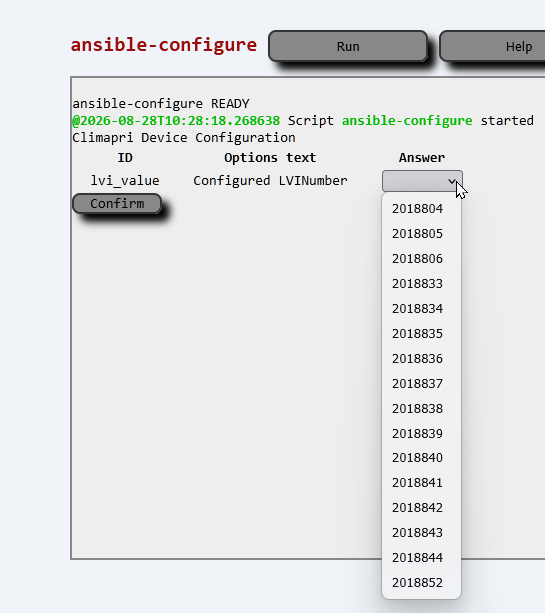Click the Answer column header
This screenshot has height=613, width=545.
coord(422,158)
